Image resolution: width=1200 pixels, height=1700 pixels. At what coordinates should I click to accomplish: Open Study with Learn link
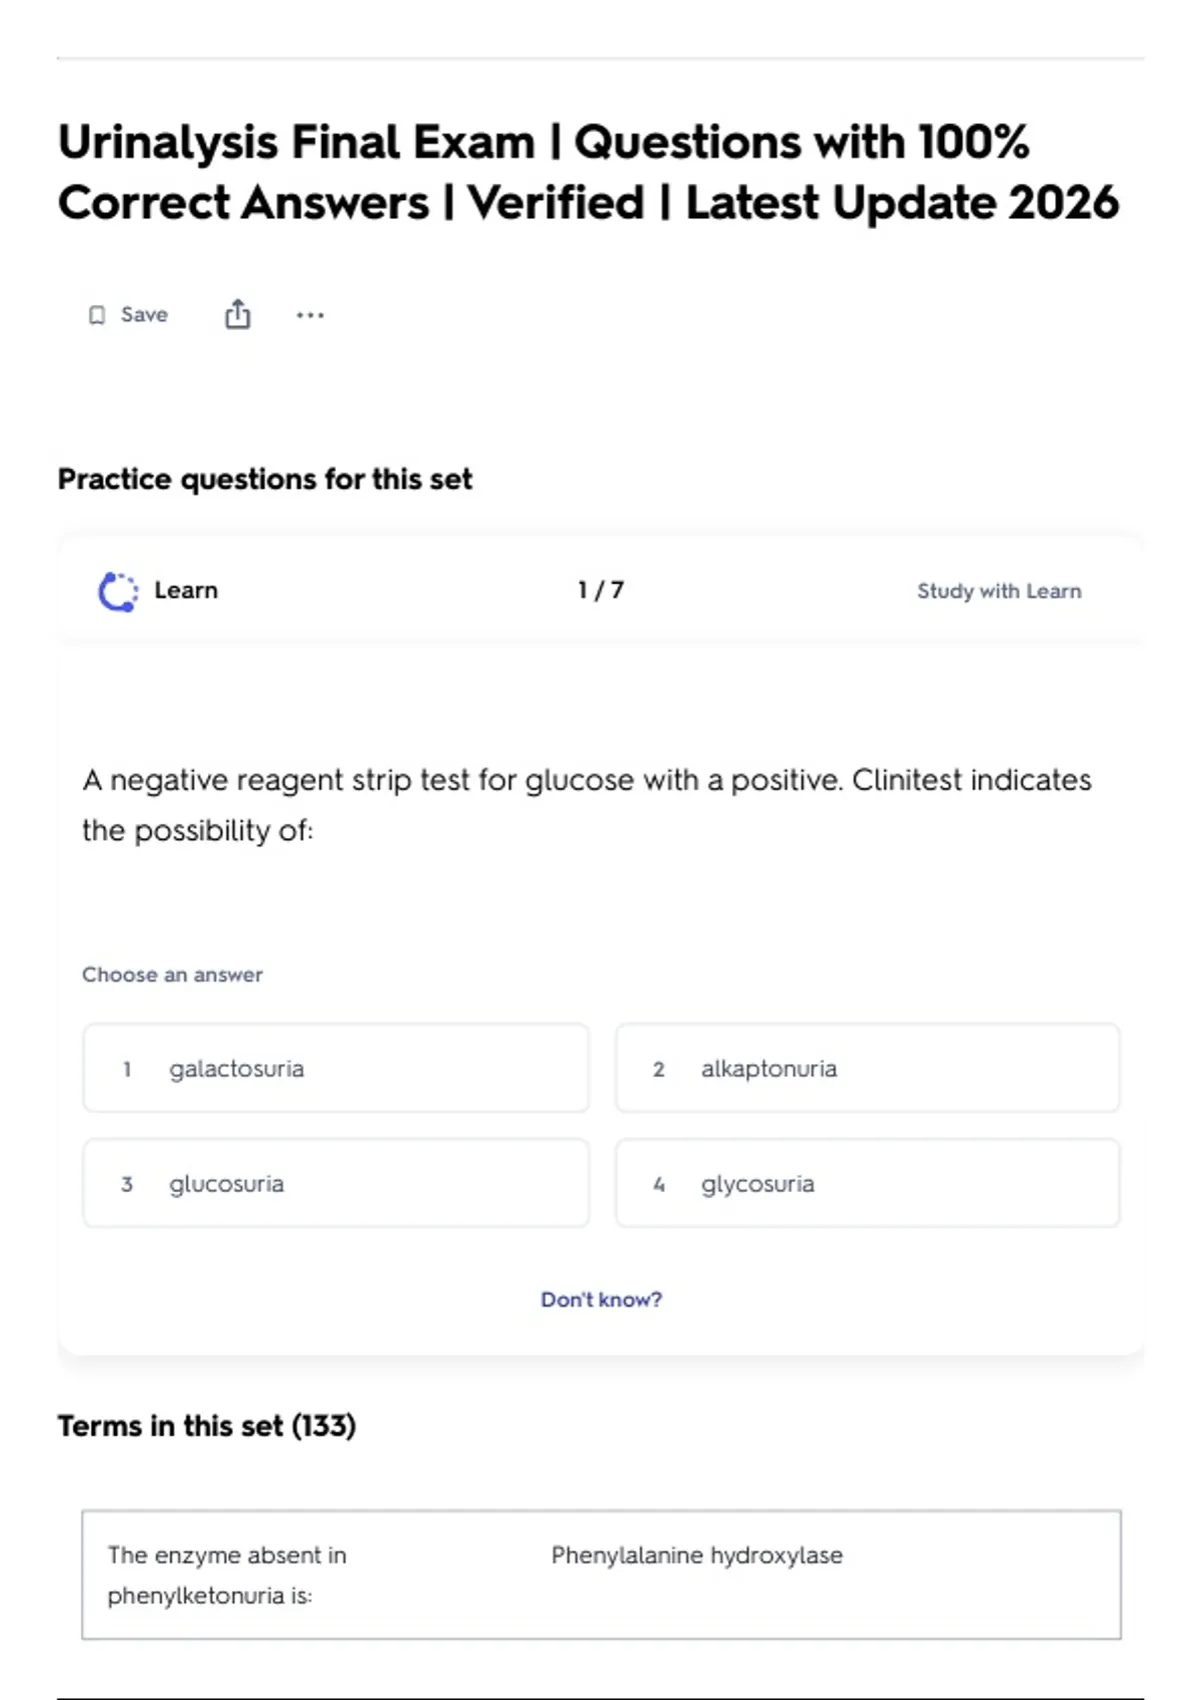999,591
